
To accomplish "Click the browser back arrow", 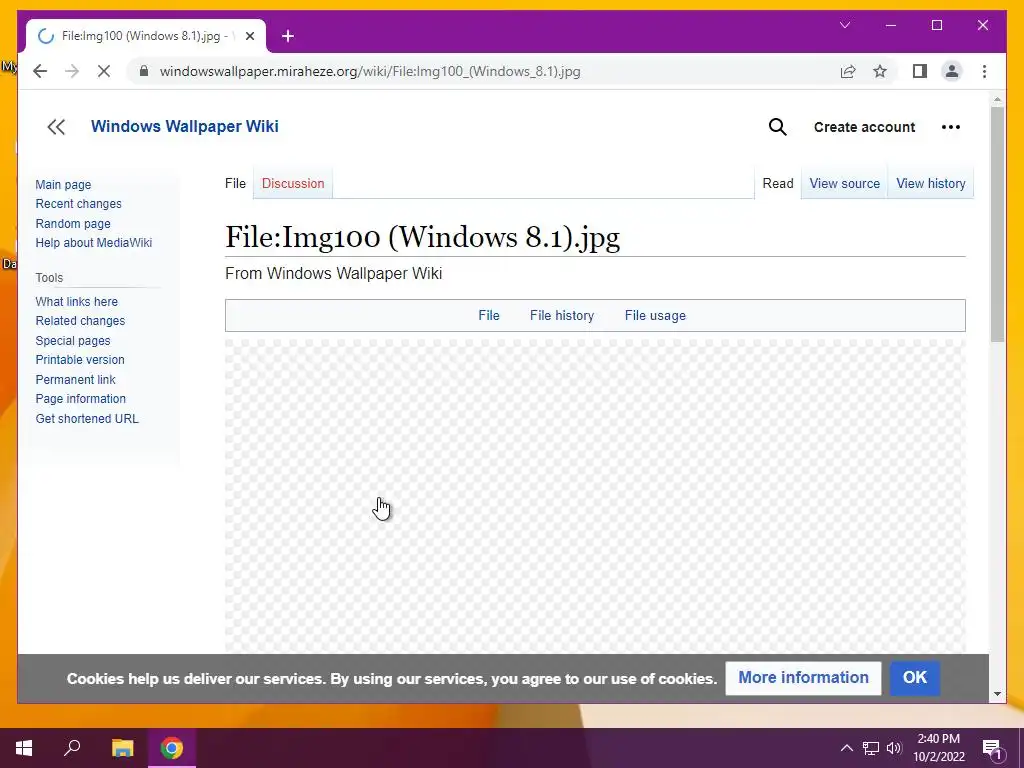I will point(40,71).
